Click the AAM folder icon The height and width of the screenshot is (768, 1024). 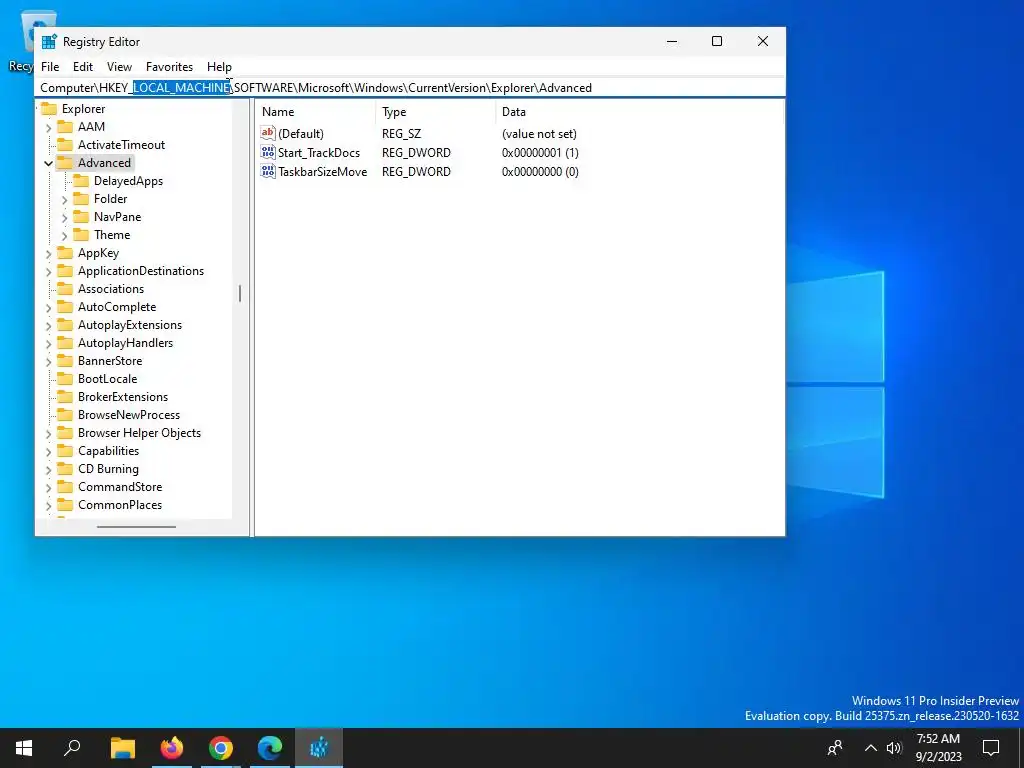pos(65,126)
